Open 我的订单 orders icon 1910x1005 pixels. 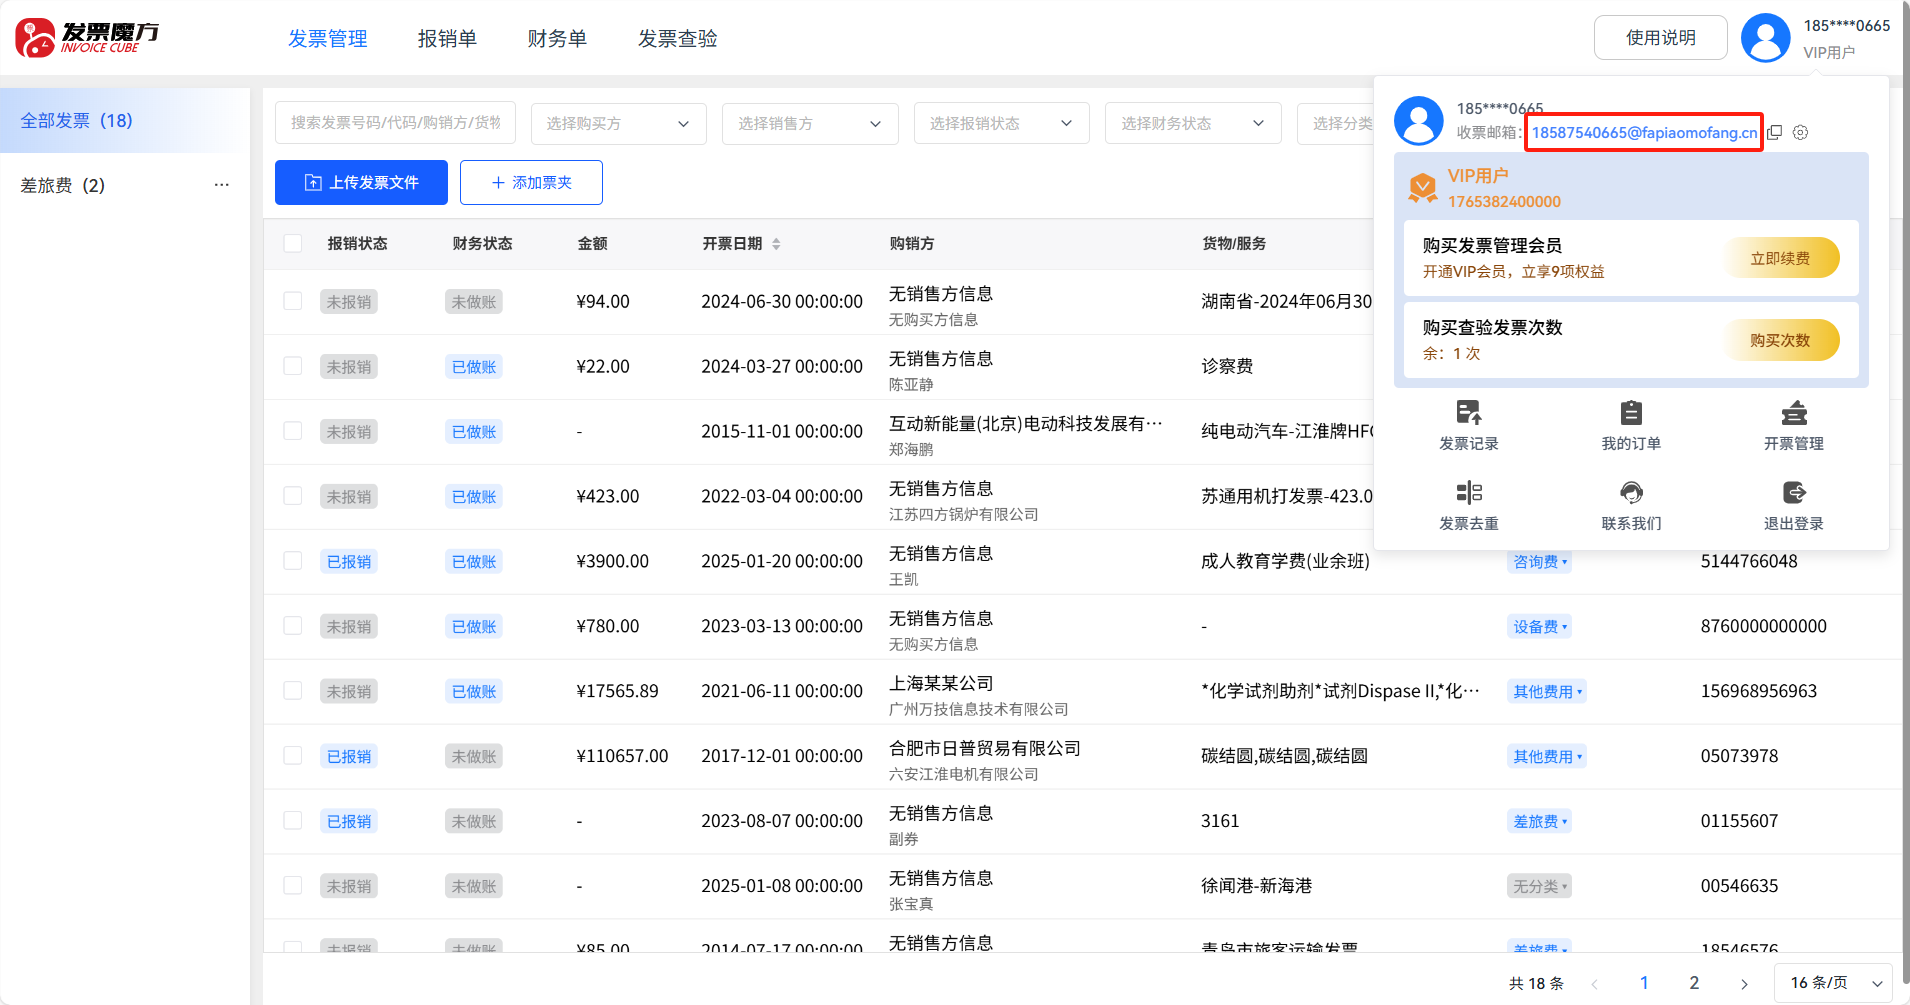click(x=1631, y=413)
